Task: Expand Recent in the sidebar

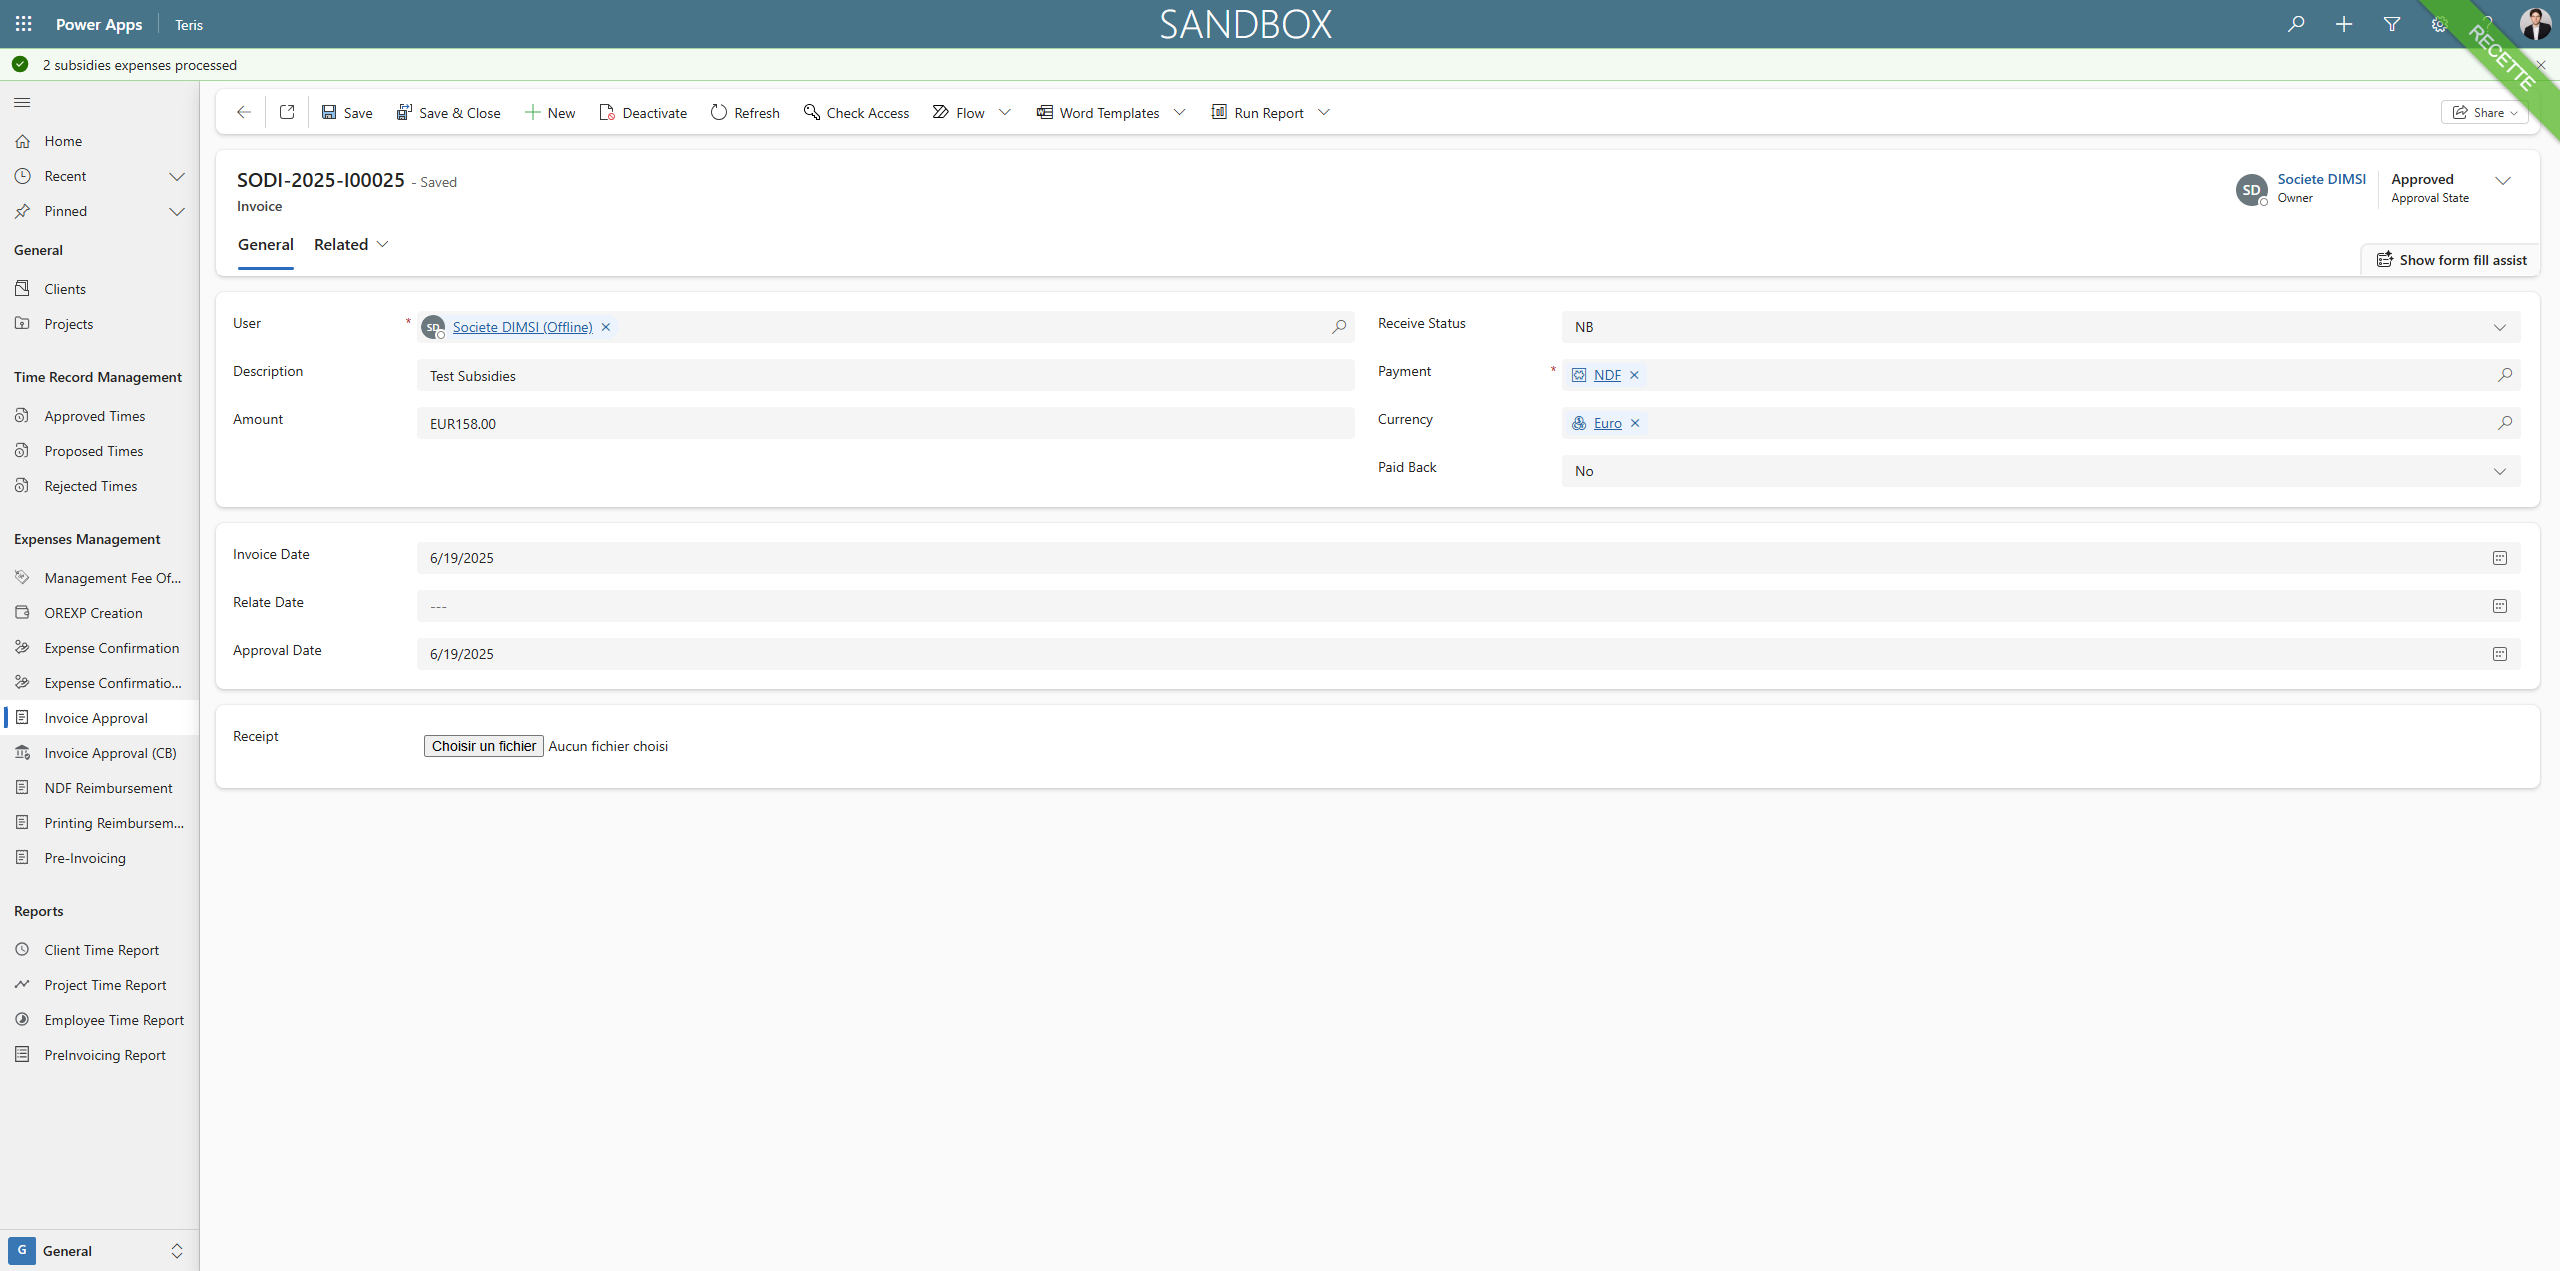Action: coord(177,176)
